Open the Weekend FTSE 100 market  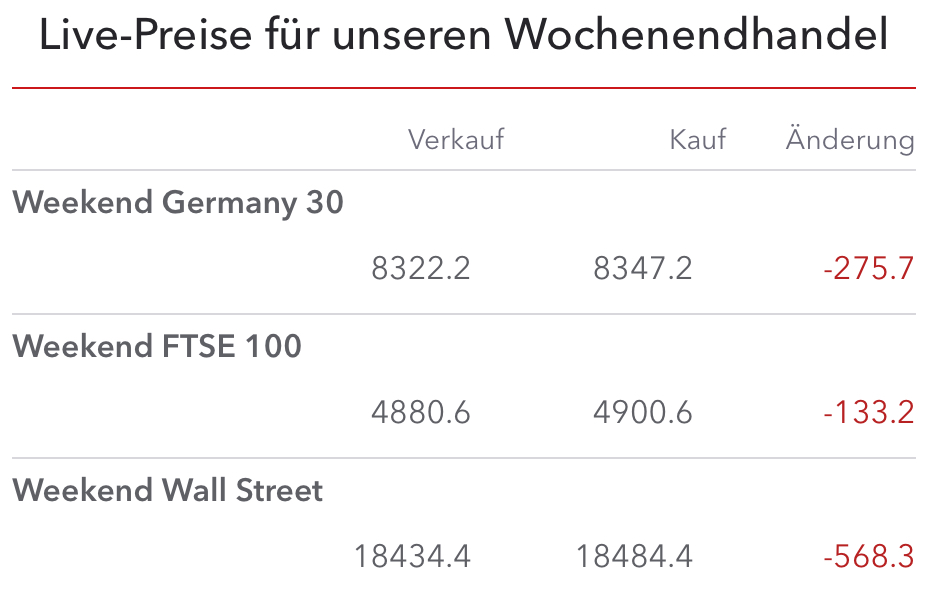click(x=157, y=347)
